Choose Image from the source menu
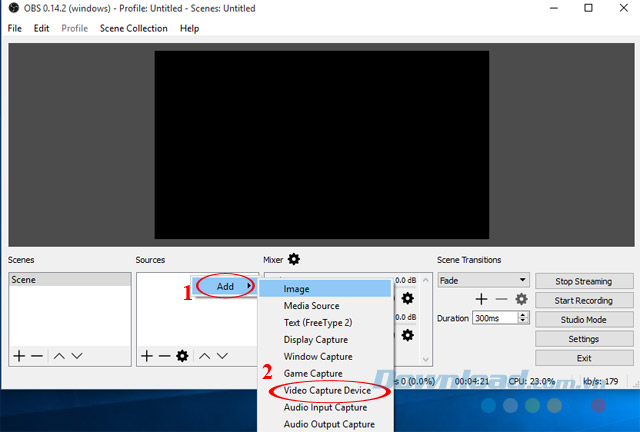The image size is (640, 432). coord(296,289)
